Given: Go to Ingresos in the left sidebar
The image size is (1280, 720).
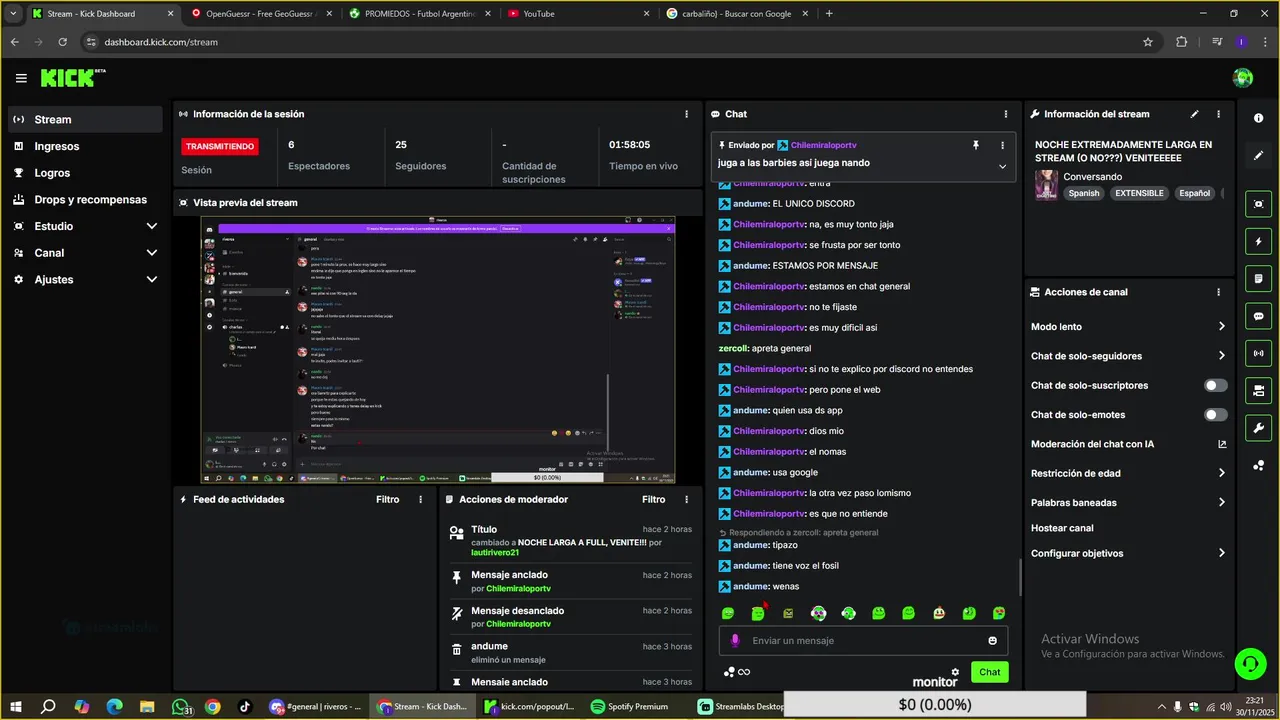Looking at the screenshot, I should point(84,146).
